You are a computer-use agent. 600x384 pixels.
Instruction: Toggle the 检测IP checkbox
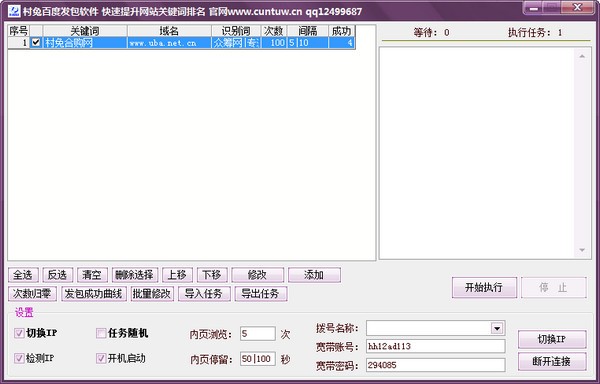click(x=19, y=358)
